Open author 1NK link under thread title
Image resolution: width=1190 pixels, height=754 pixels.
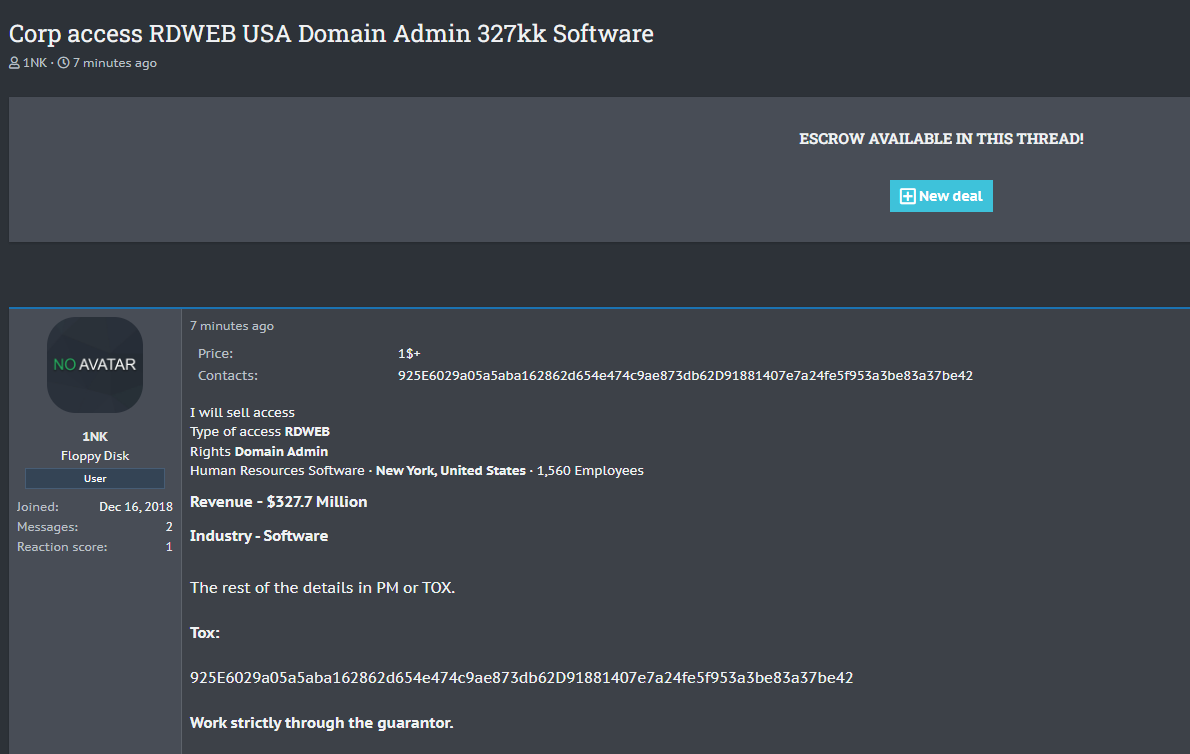(x=34, y=63)
